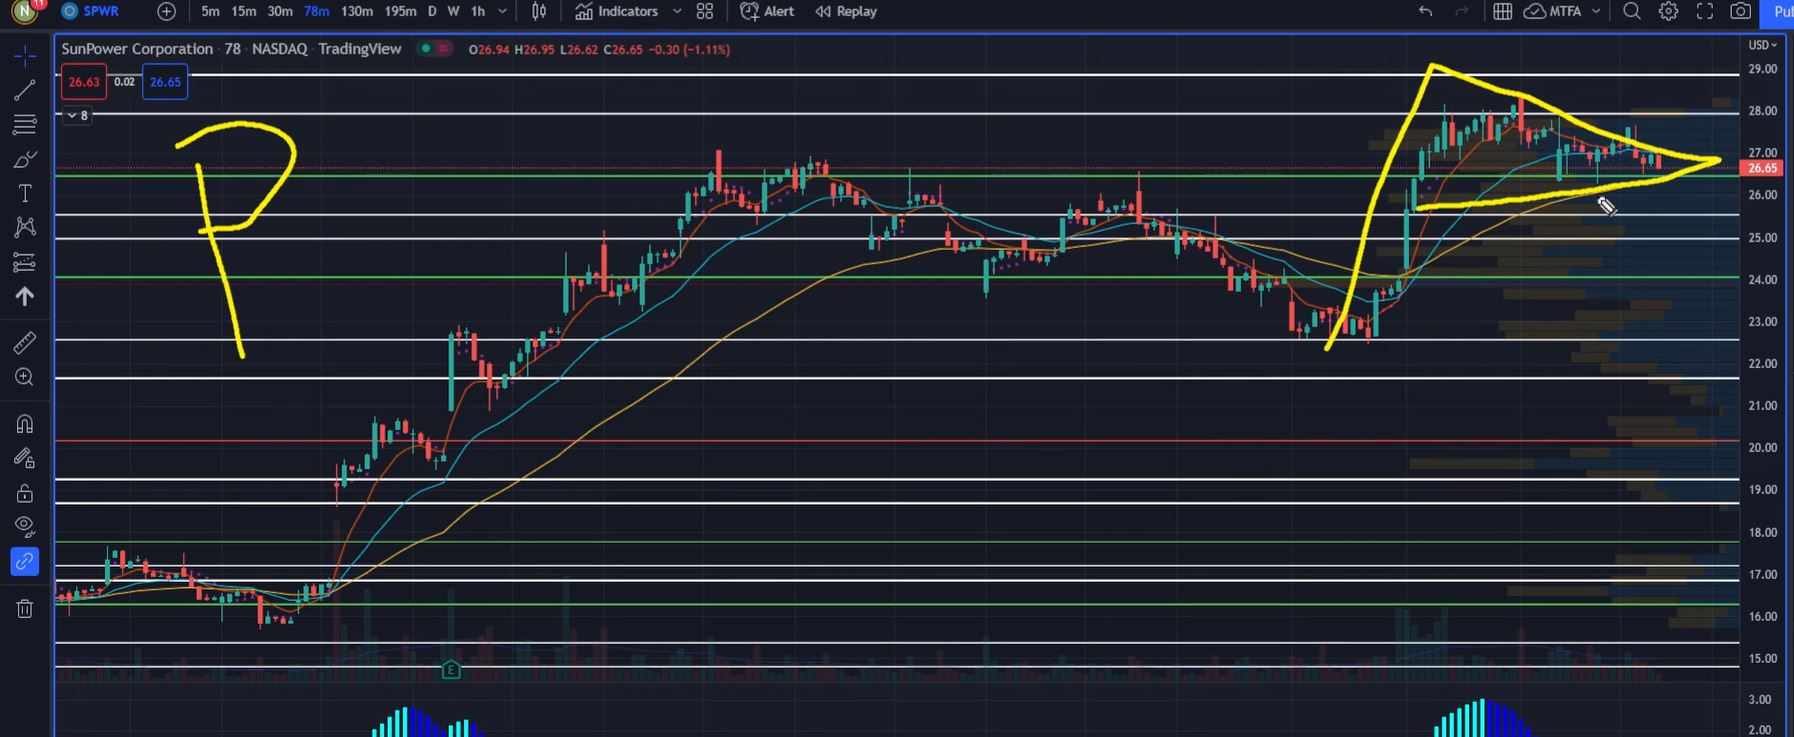1794x737 pixels.
Task: Toggle magnet mode for drawings
Action: (x=25, y=424)
